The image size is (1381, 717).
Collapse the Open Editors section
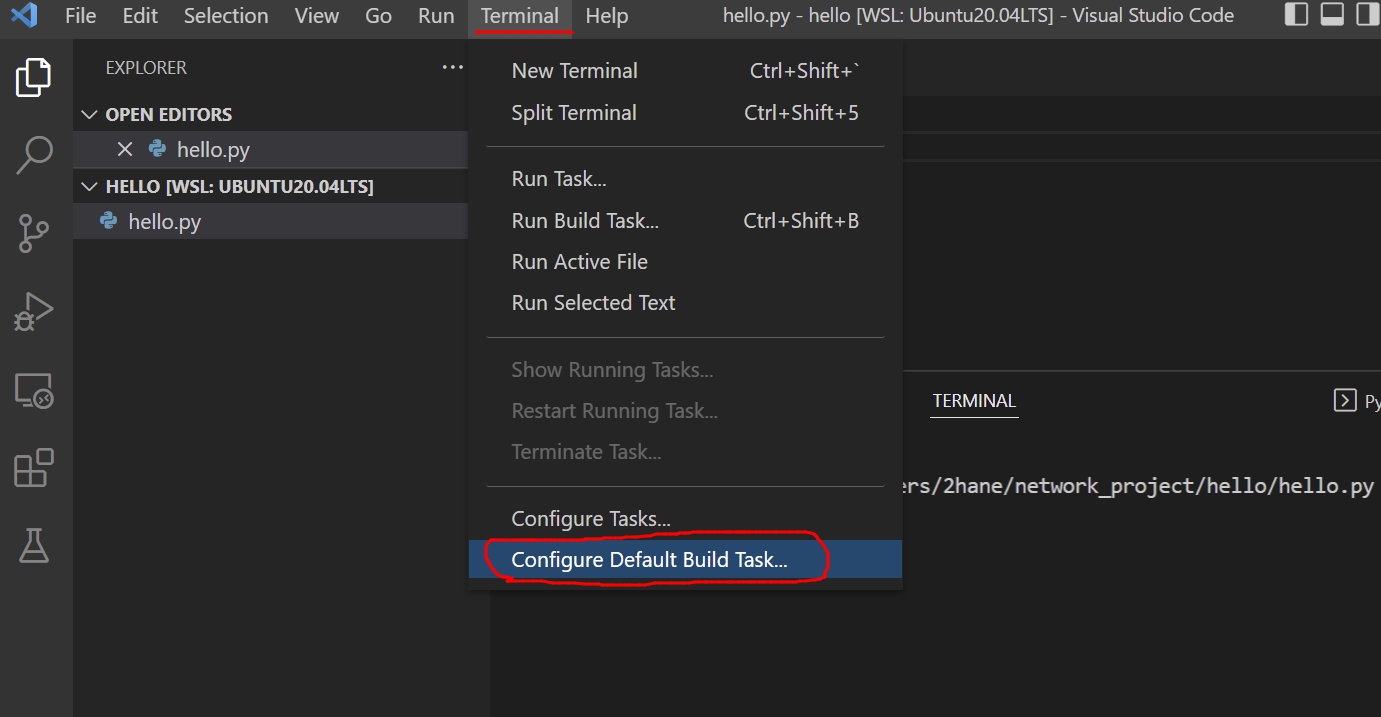tap(90, 115)
